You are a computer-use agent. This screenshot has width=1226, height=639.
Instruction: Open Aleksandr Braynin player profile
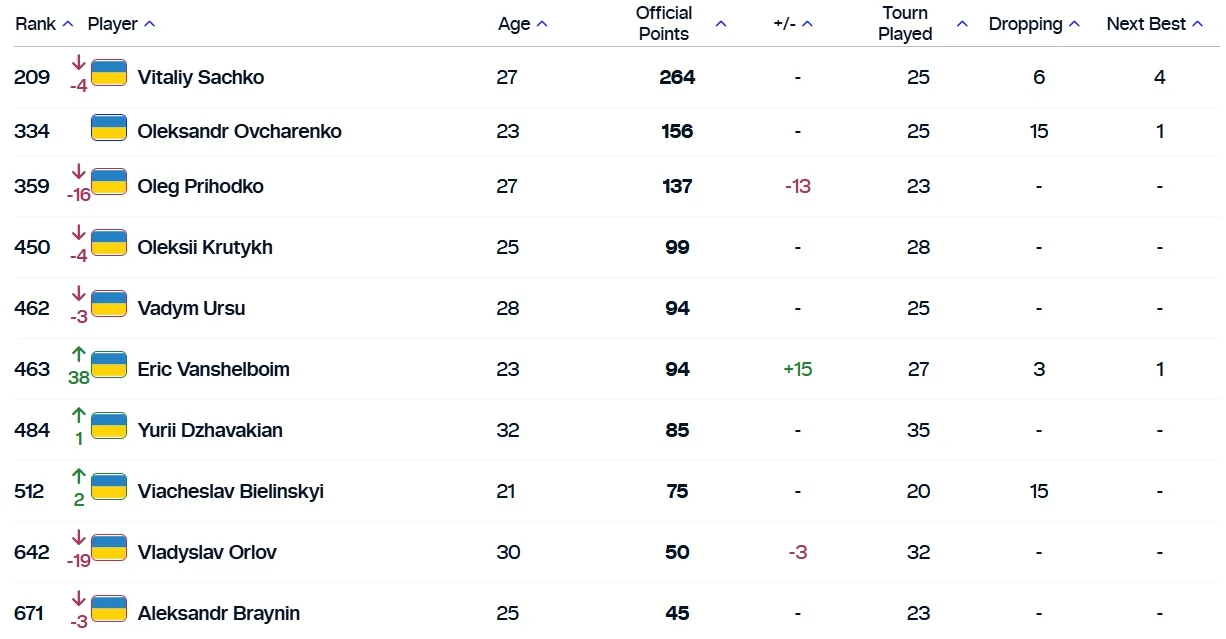(x=218, y=613)
